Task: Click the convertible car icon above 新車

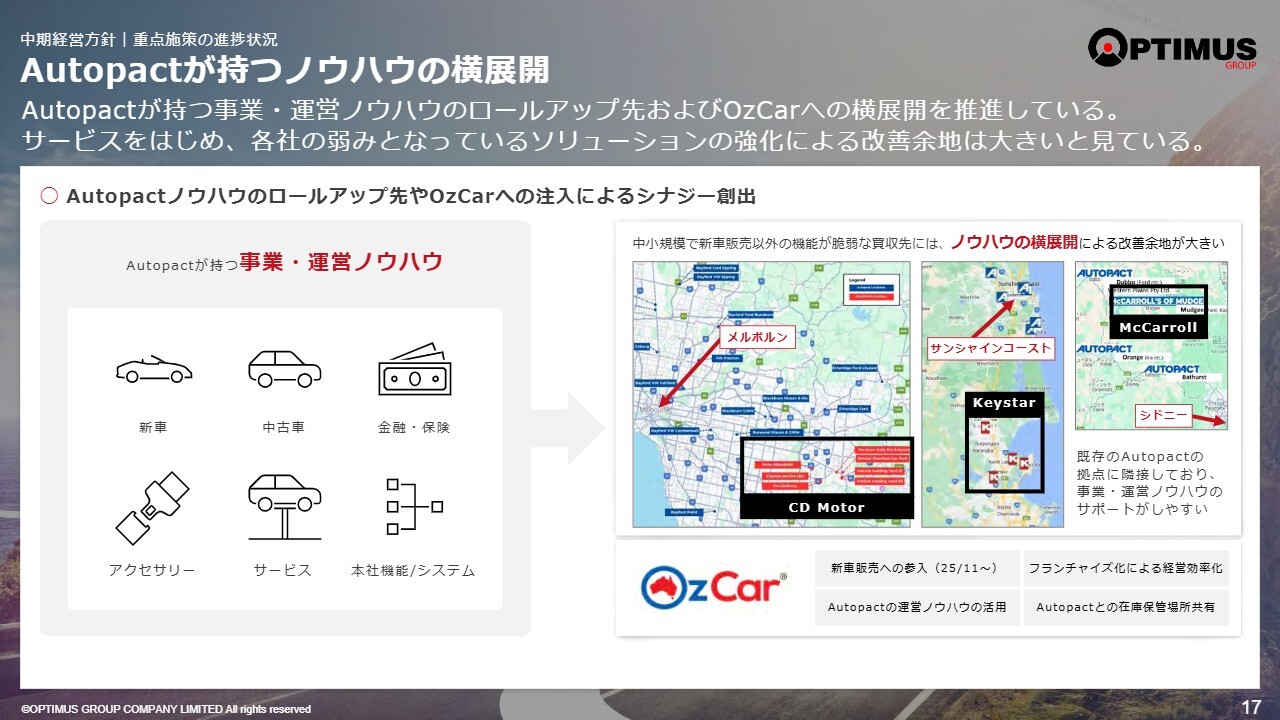Action: coord(153,368)
